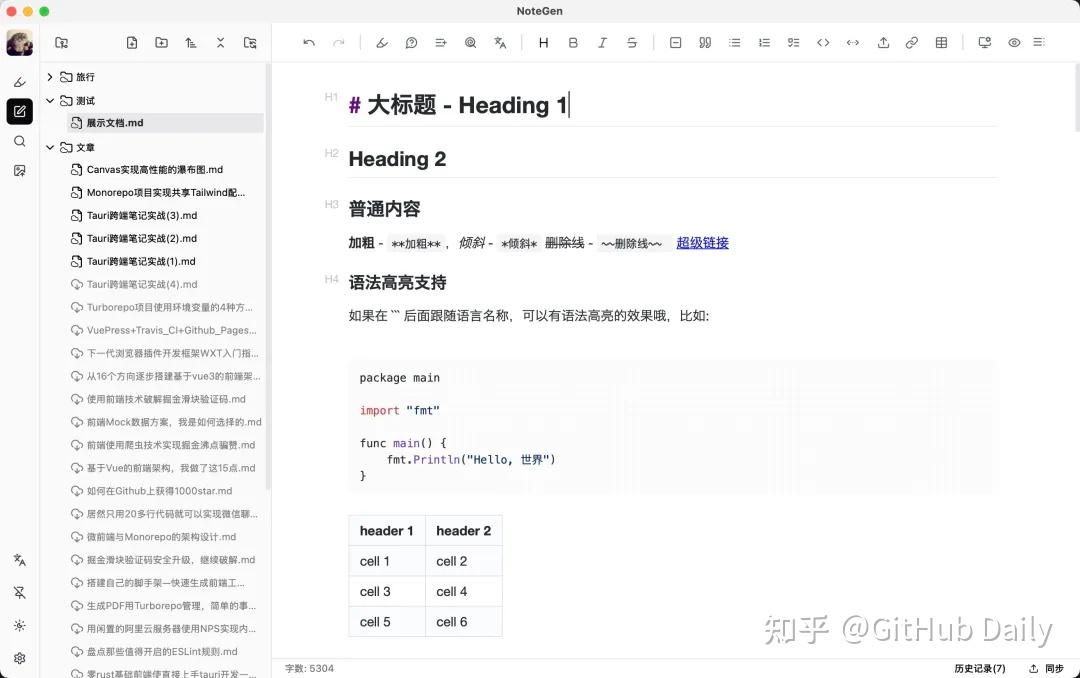This screenshot has width=1080, height=678.
Task: Open settings with the gear icon
Action: click(19, 658)
